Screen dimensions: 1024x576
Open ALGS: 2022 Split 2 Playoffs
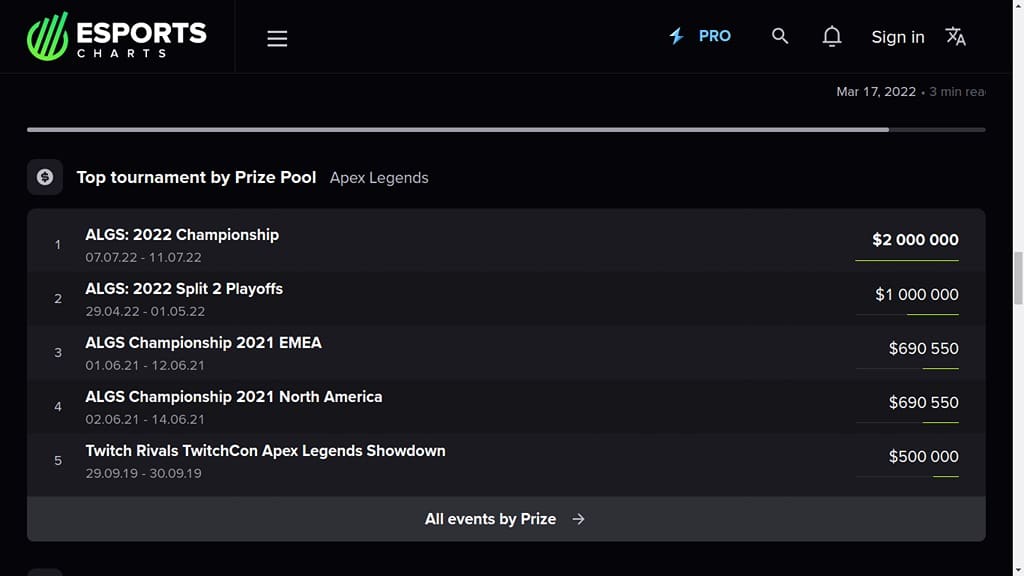[x=184, y=289]
